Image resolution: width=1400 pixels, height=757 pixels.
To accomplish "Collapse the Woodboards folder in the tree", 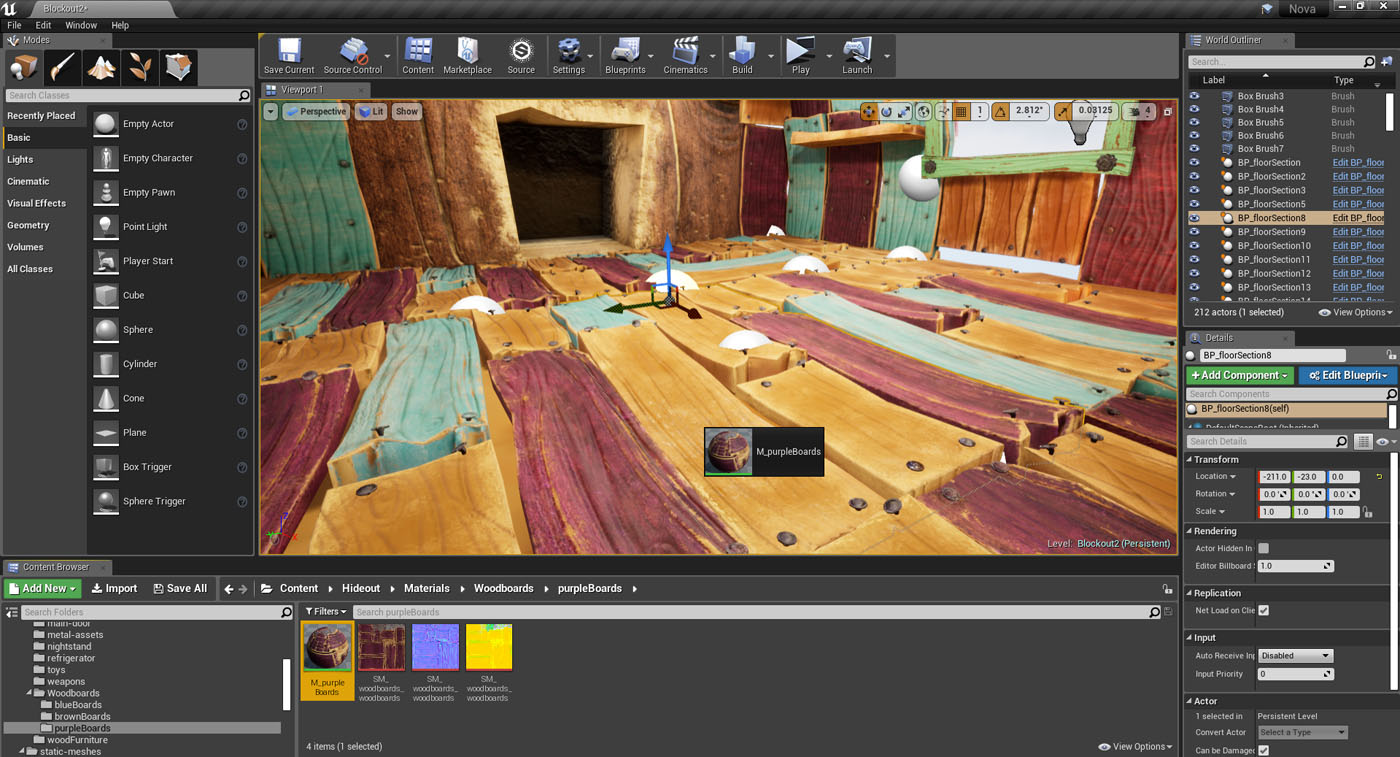I will coord(28,693).
